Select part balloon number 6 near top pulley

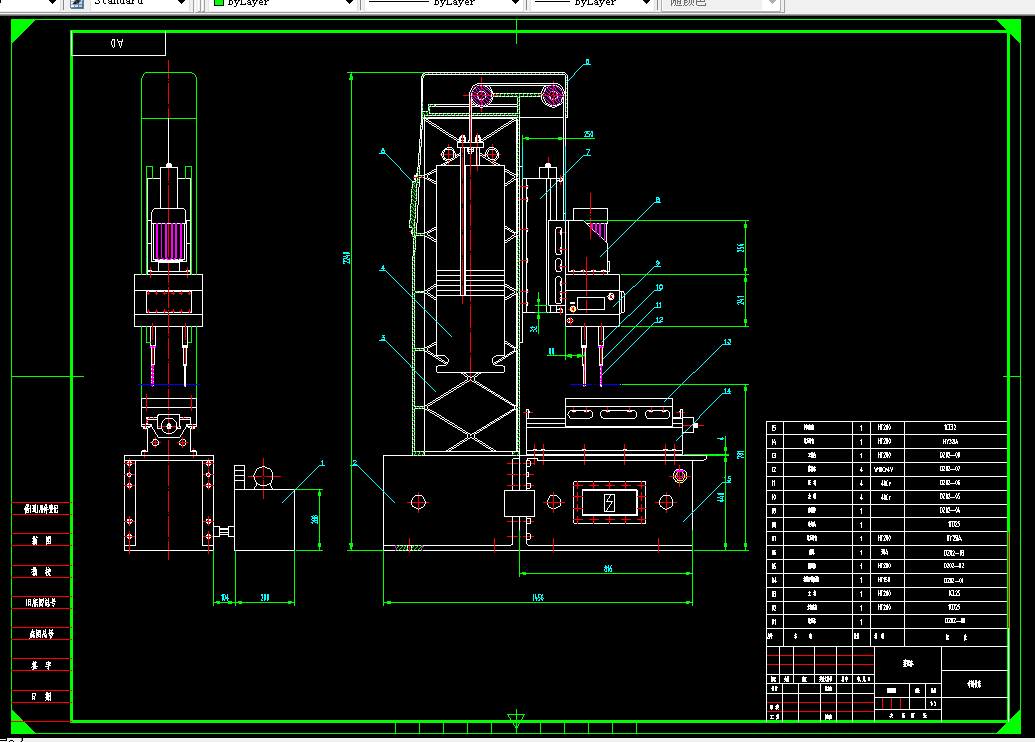point(587,62)
